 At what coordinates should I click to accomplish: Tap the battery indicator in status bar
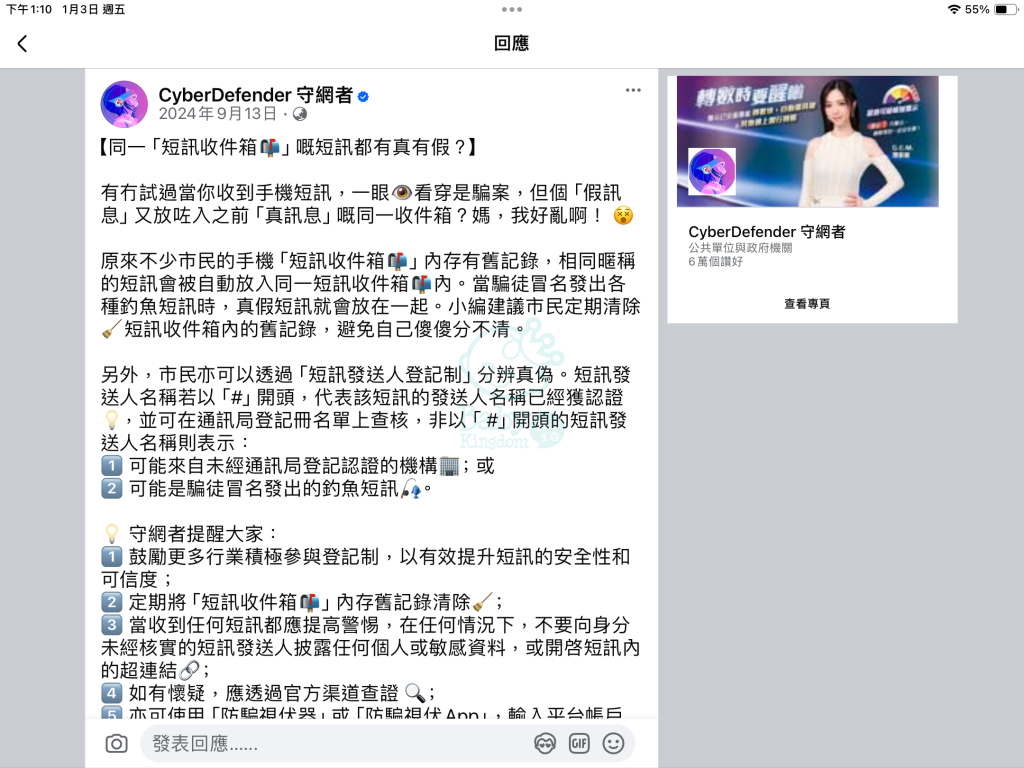1005,9
